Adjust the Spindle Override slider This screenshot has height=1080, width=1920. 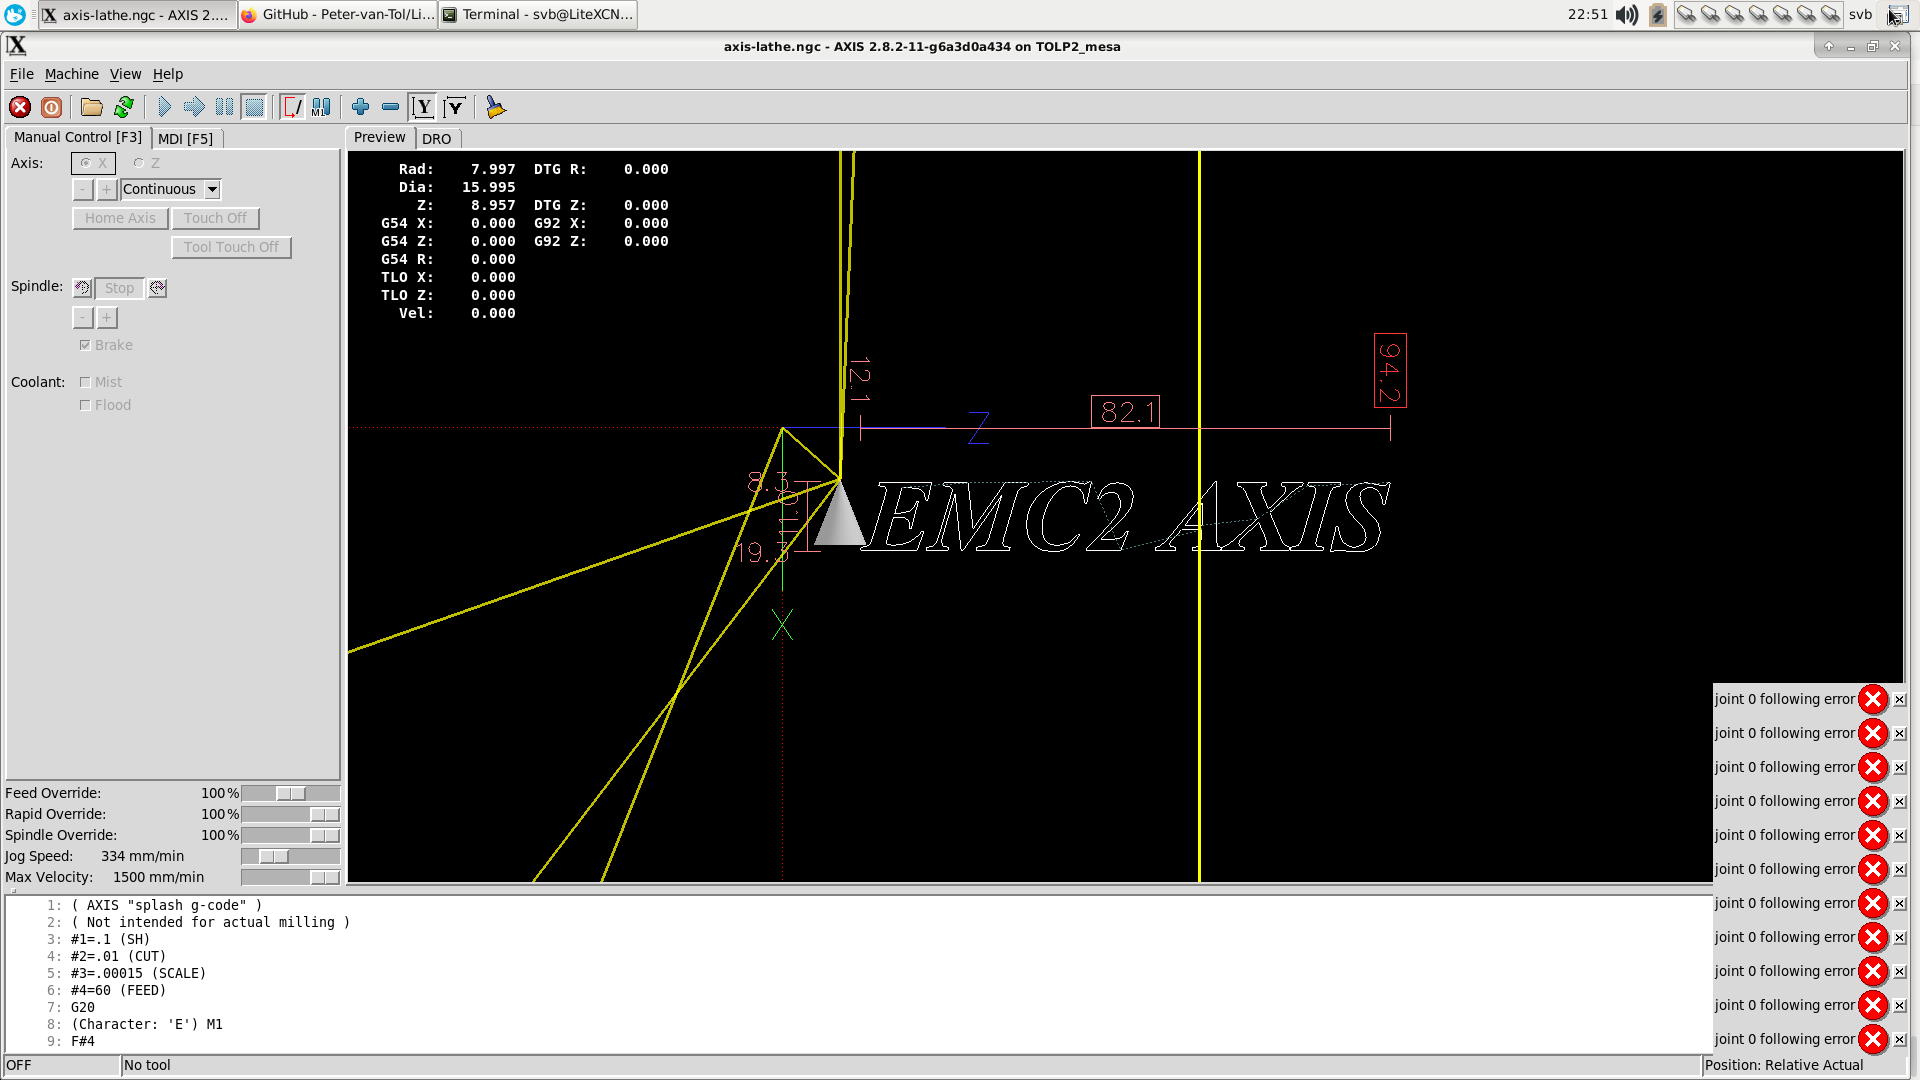point(291,836)
